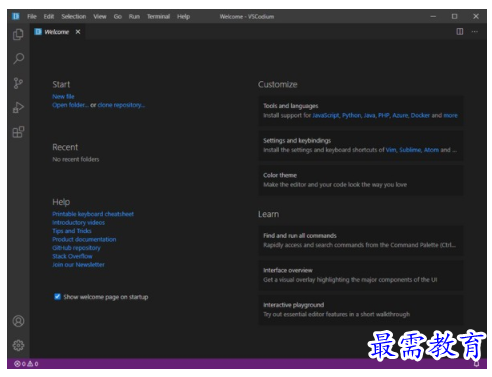Open the editor More Actions ellipsis
This screenshot has width=492, height=377.
pos(475,32)
